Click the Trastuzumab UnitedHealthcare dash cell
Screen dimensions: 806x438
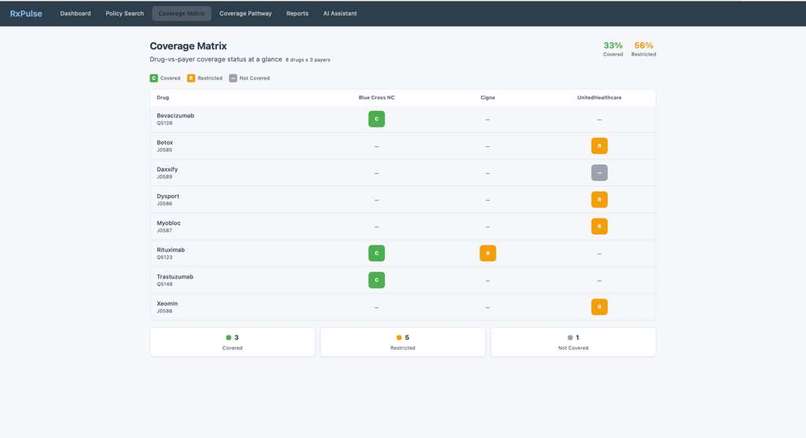click(x=599, y=281)
